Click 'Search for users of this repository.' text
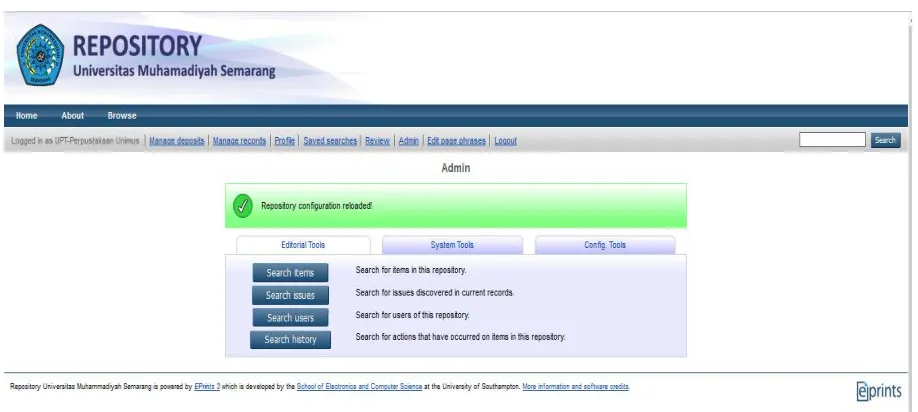 coord(412,315)
